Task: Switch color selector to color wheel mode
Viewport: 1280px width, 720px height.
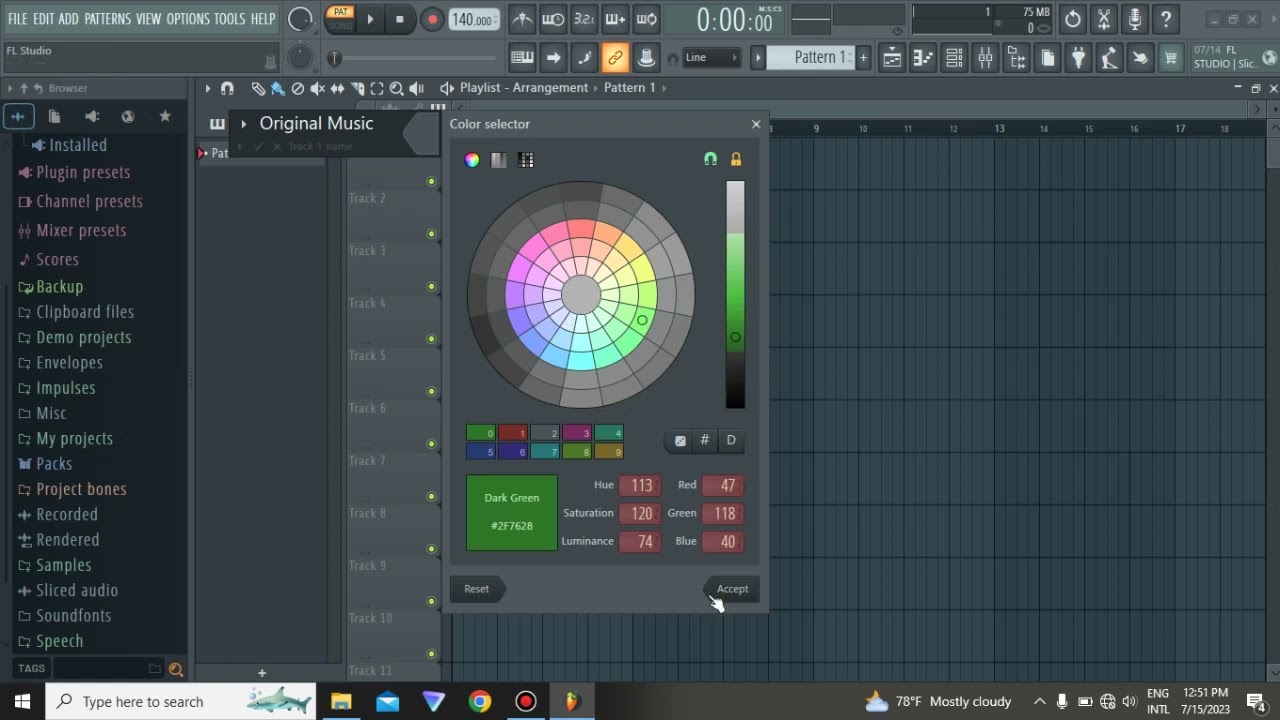Action: 472,160
